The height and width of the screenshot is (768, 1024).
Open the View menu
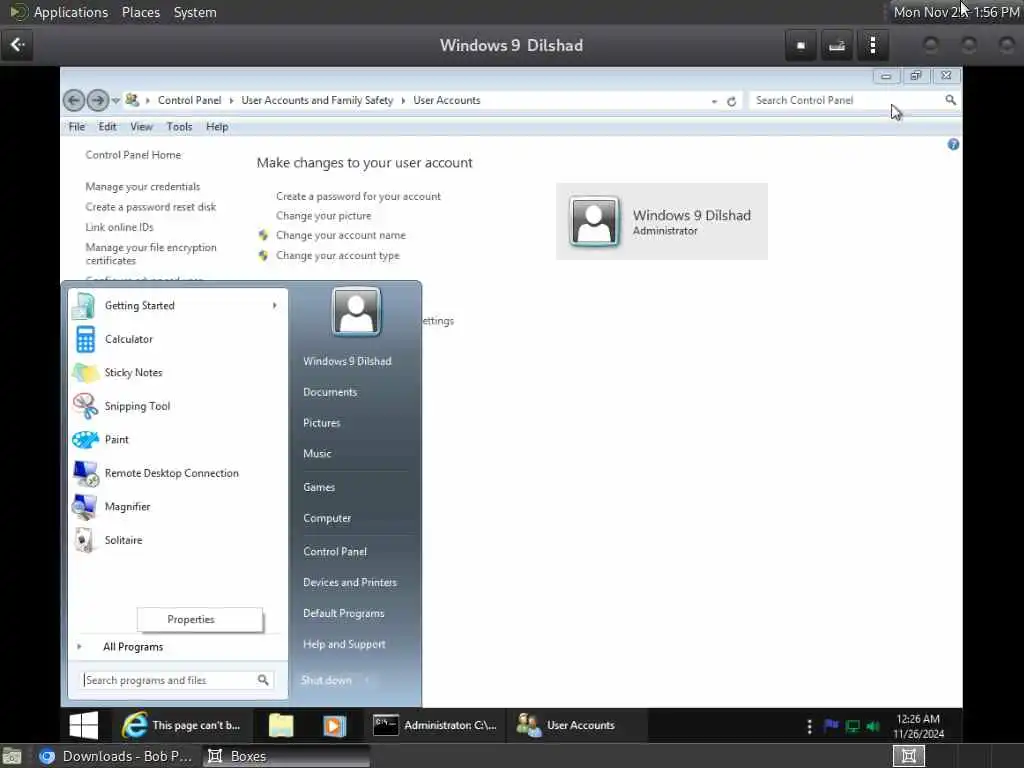point(141,127)
